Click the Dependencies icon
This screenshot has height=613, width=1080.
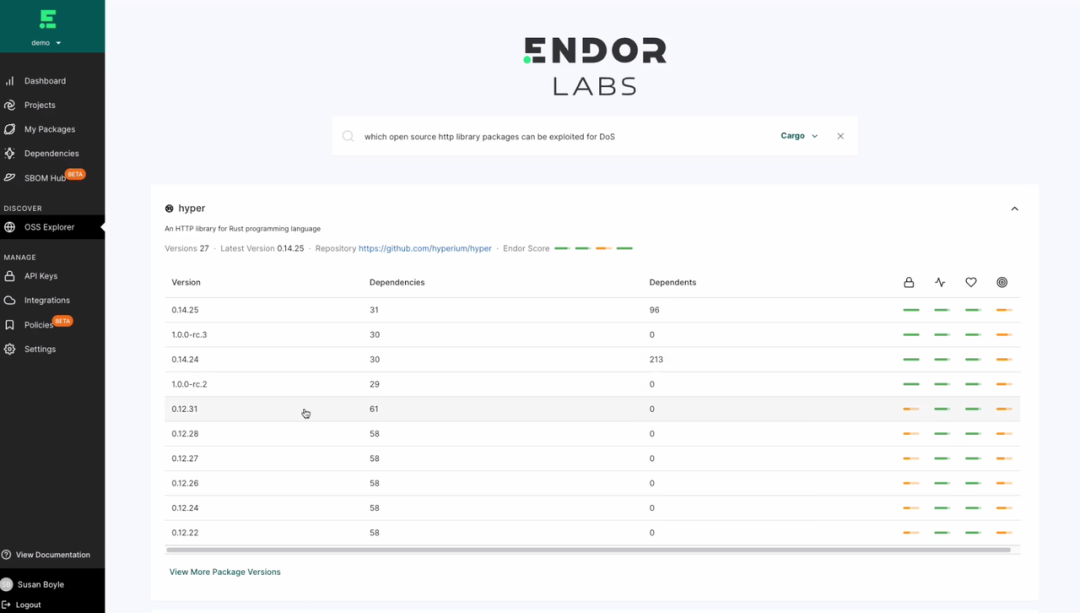click(x=10, y=153)
